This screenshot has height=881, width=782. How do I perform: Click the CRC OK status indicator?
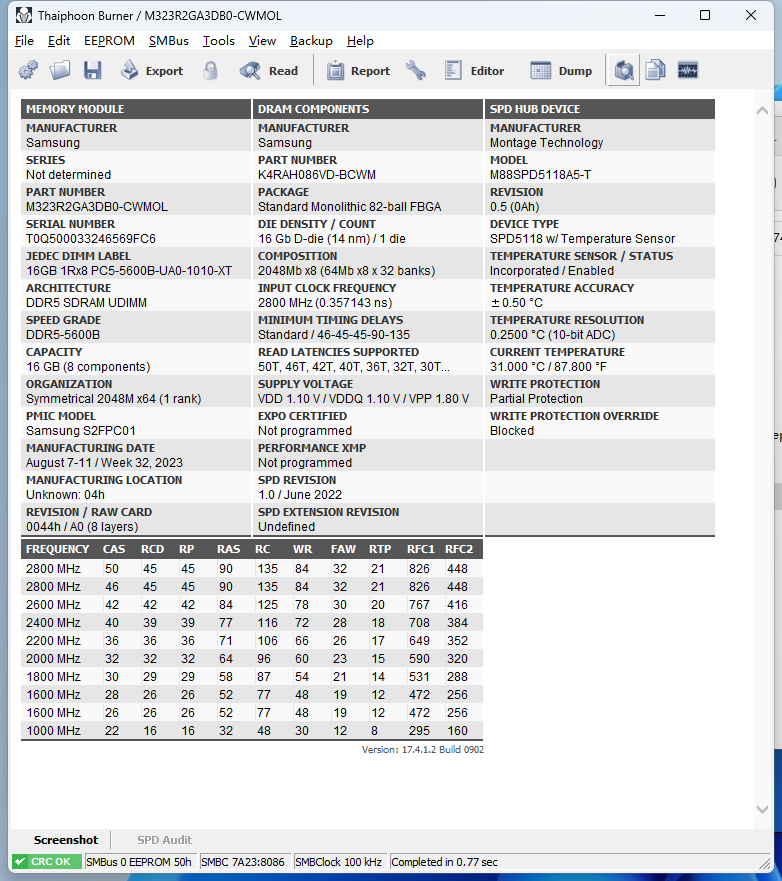(47, 862)
